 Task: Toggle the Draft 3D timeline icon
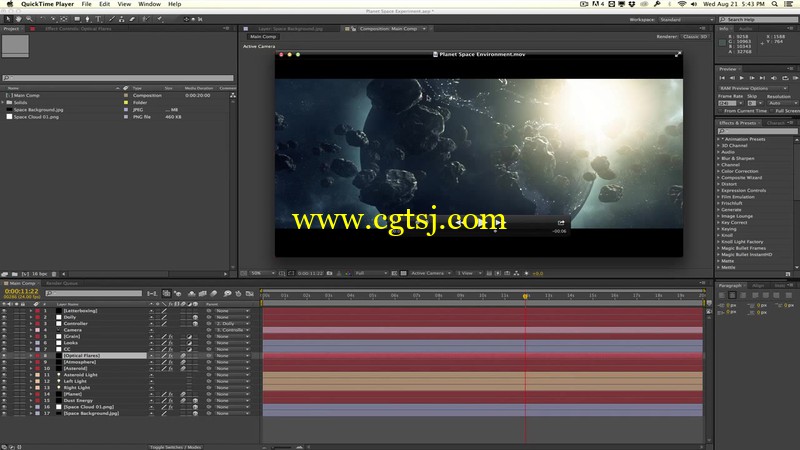click(178, 293)
